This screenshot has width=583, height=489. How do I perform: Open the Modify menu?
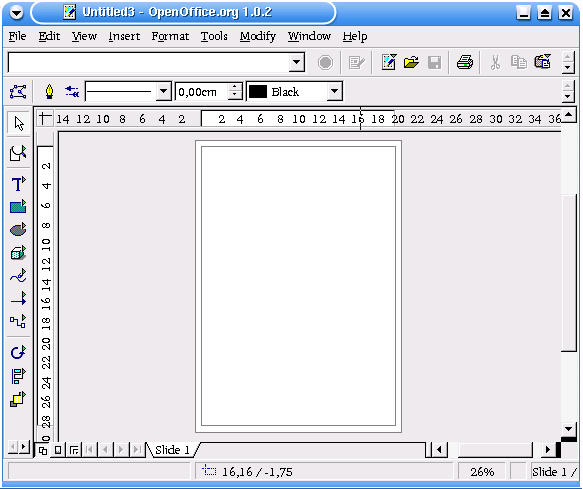[258, 36]
